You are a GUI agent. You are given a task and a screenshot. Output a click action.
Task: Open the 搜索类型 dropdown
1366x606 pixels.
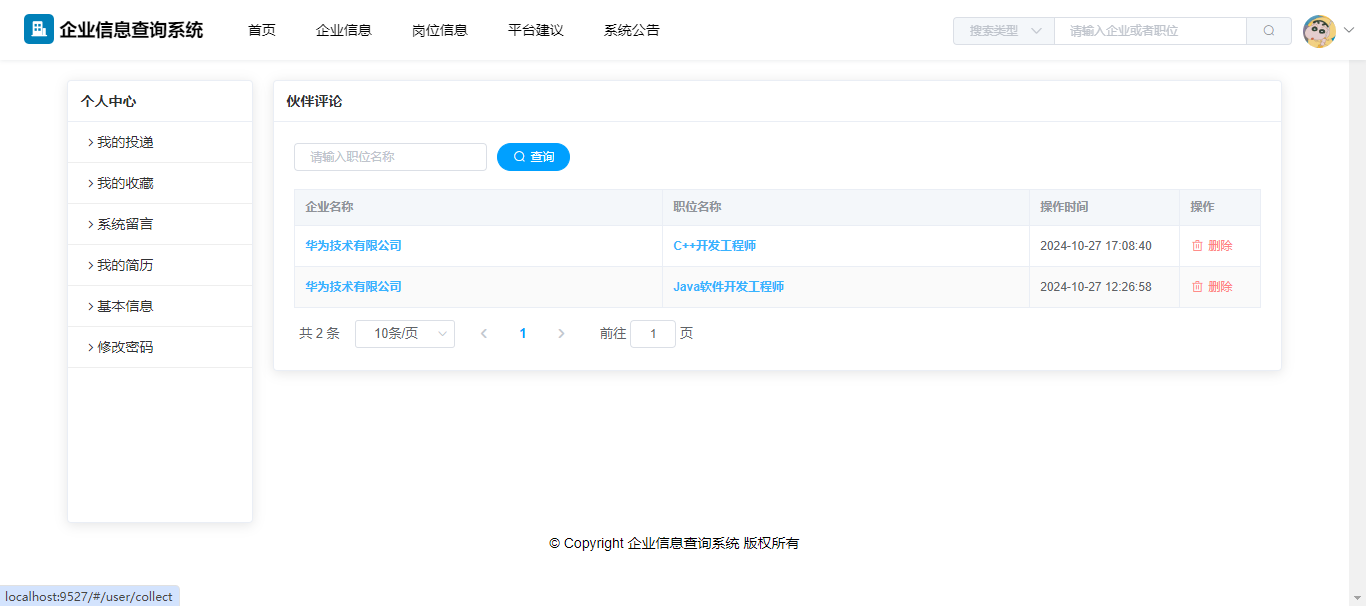1004,31
